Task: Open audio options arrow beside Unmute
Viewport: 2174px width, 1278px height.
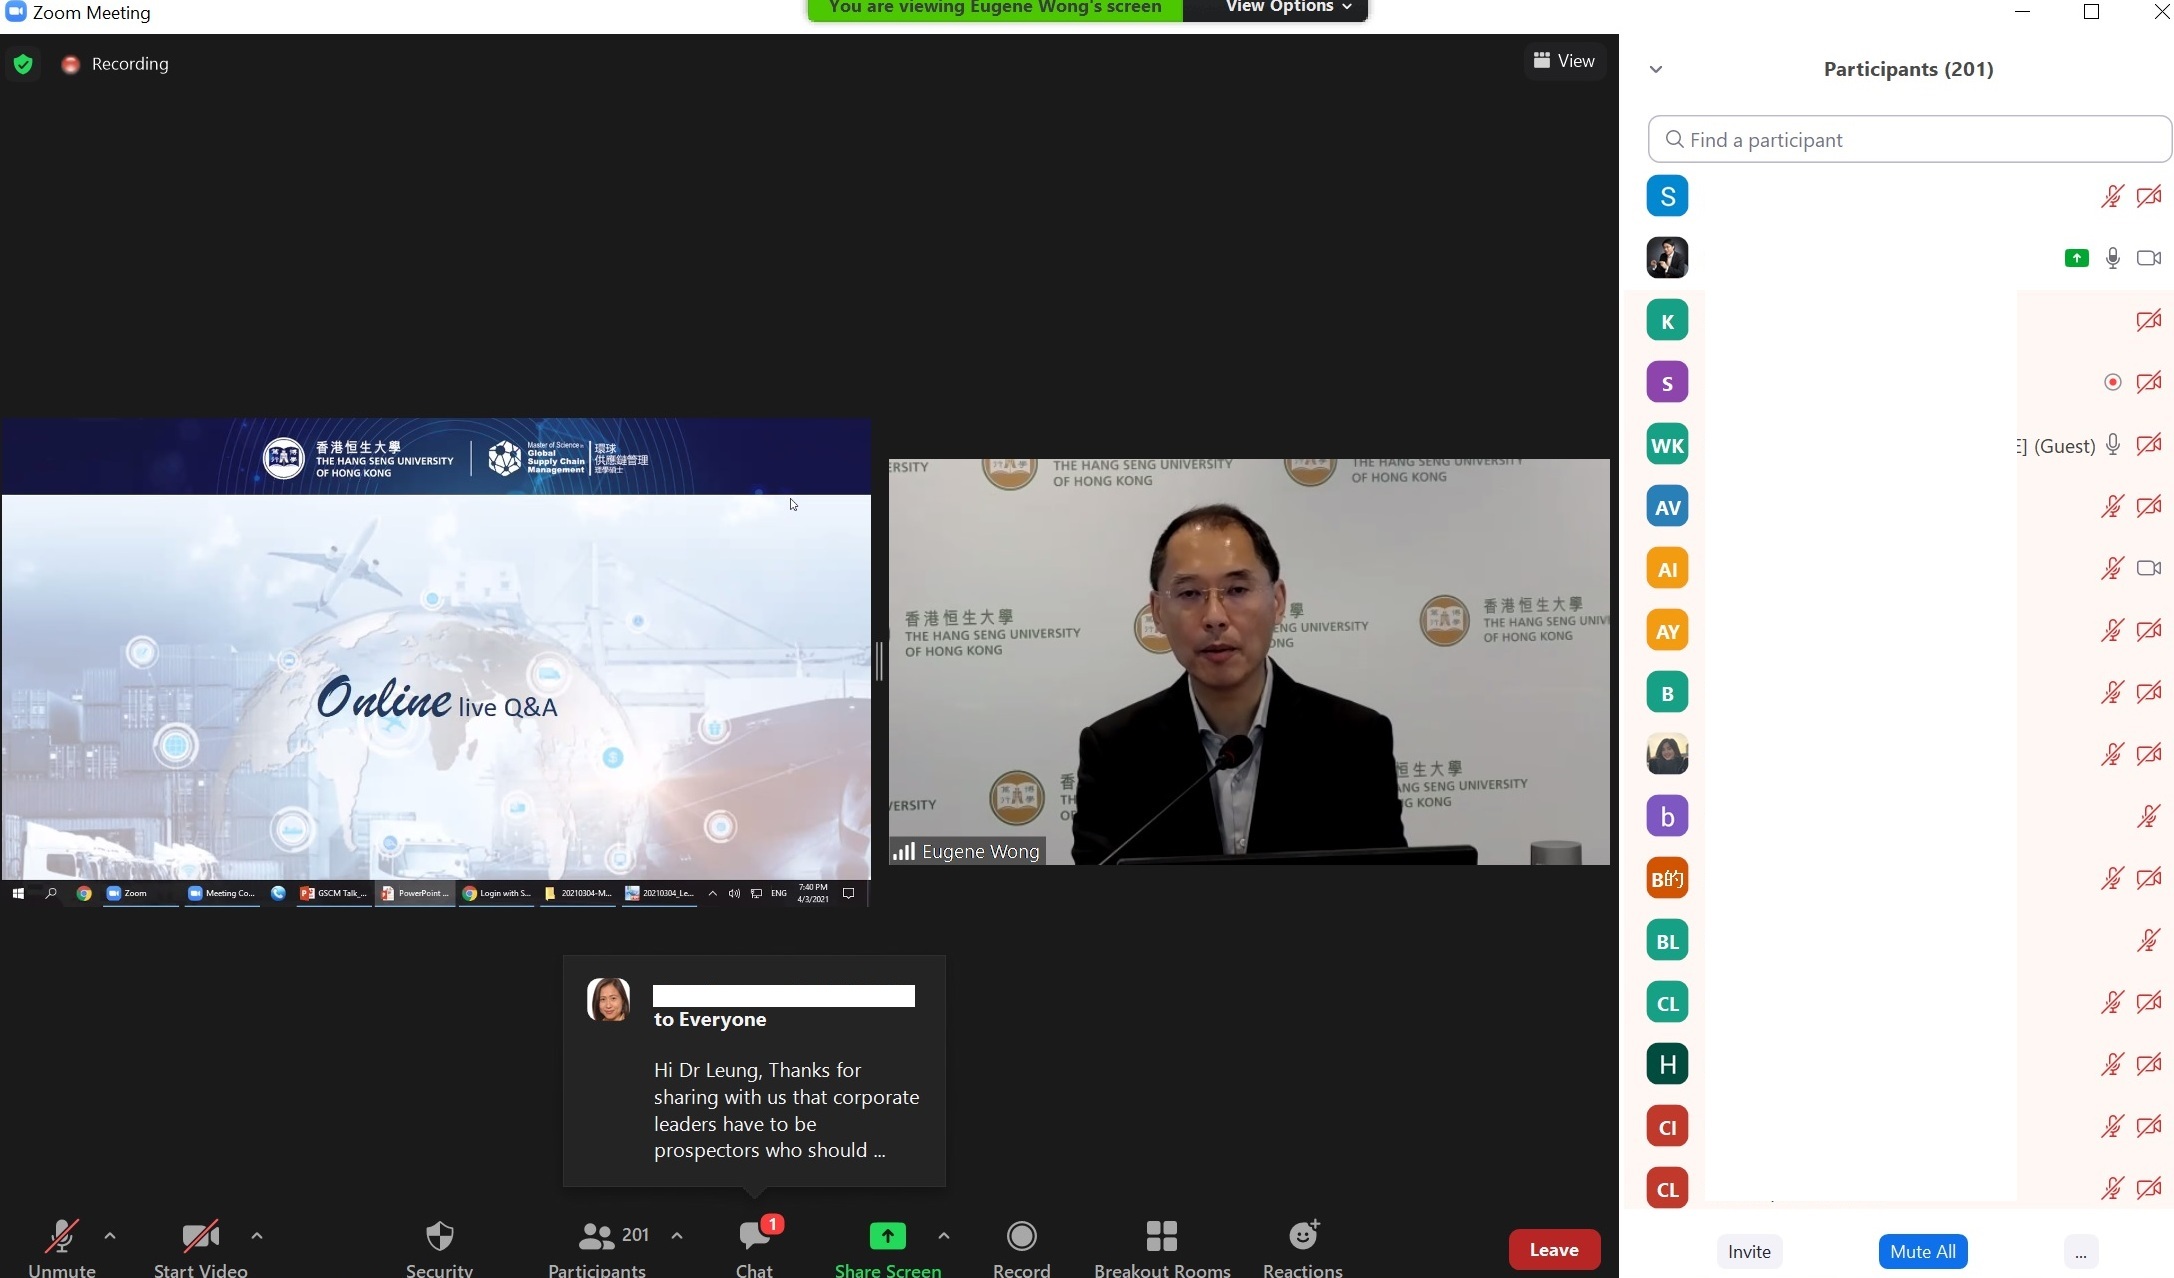Action: coord(110,1236)
